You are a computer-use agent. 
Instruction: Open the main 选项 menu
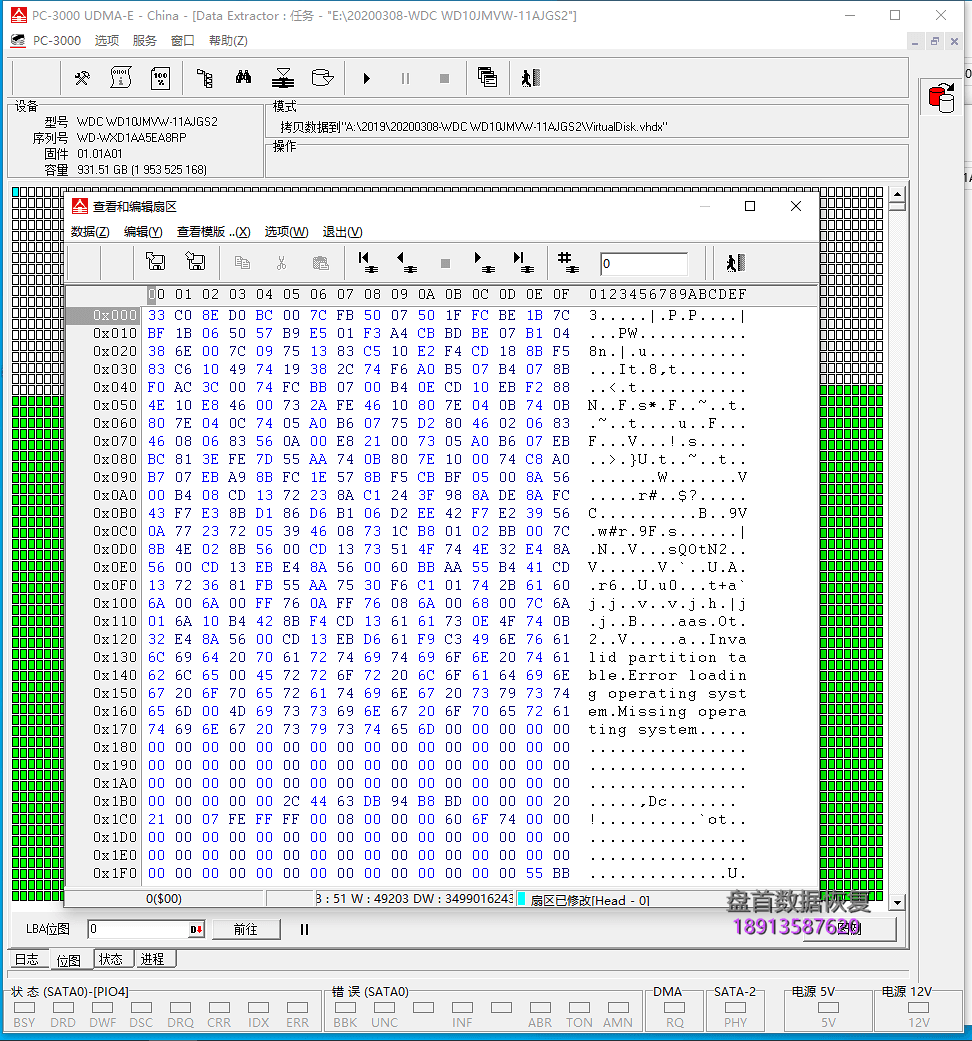107,40
